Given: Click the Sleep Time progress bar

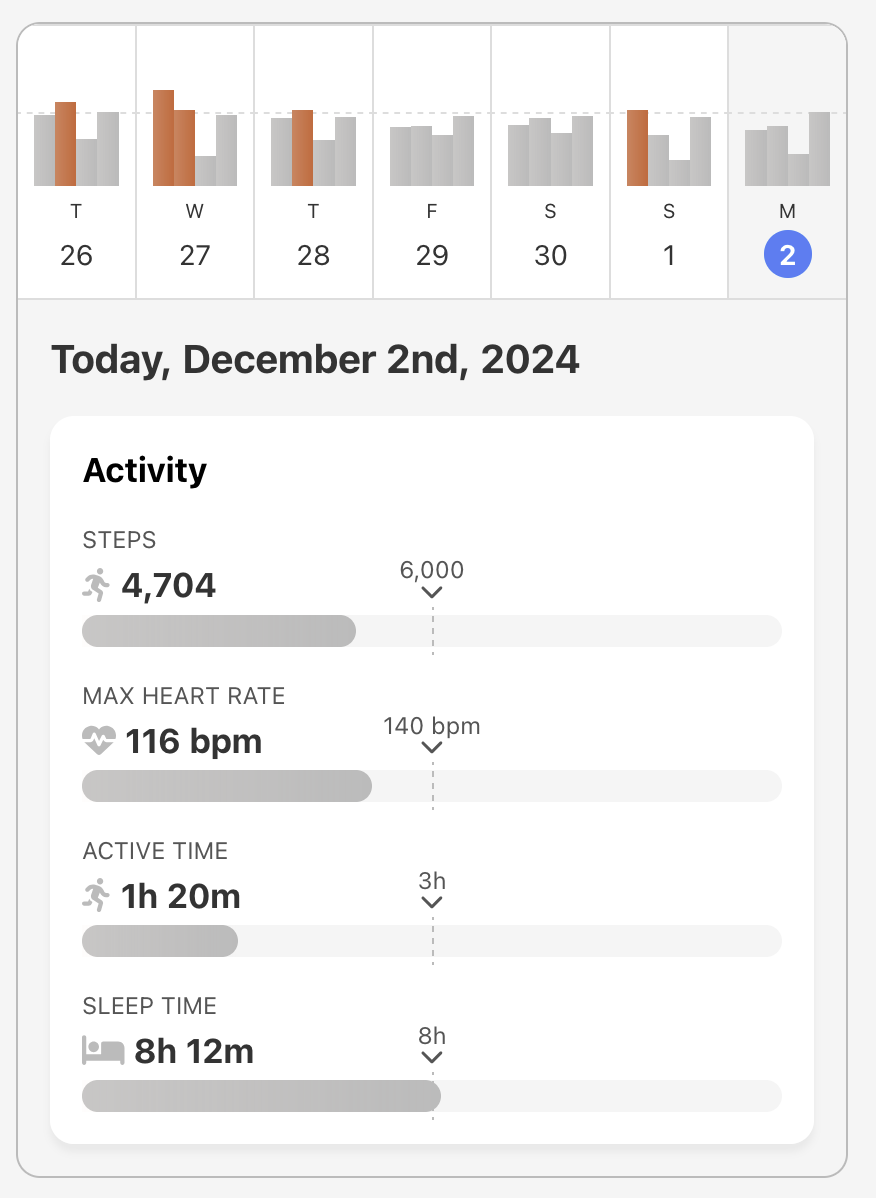Looking at the screenshot, I should coord(431,1096).
